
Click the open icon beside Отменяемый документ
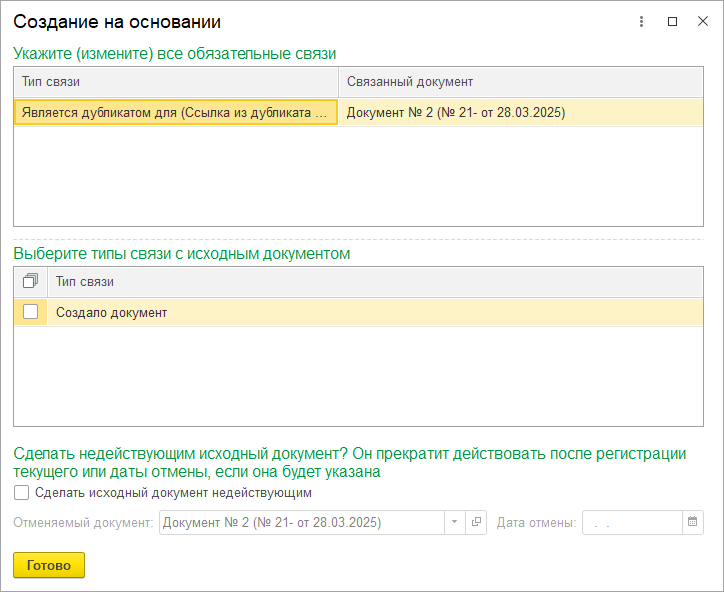pos(476,522)
